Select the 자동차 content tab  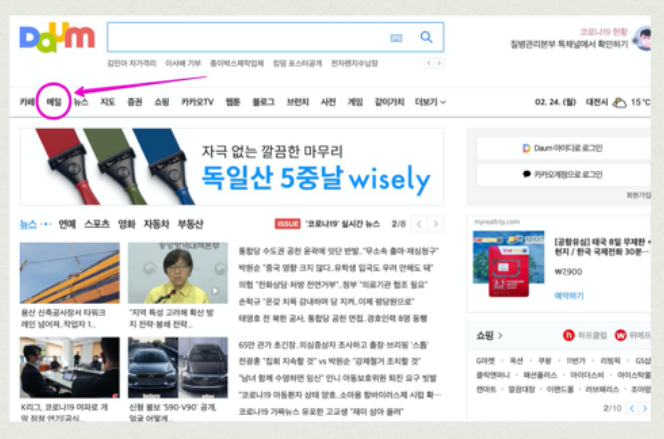pyautogui.click(x=156, y=224)
